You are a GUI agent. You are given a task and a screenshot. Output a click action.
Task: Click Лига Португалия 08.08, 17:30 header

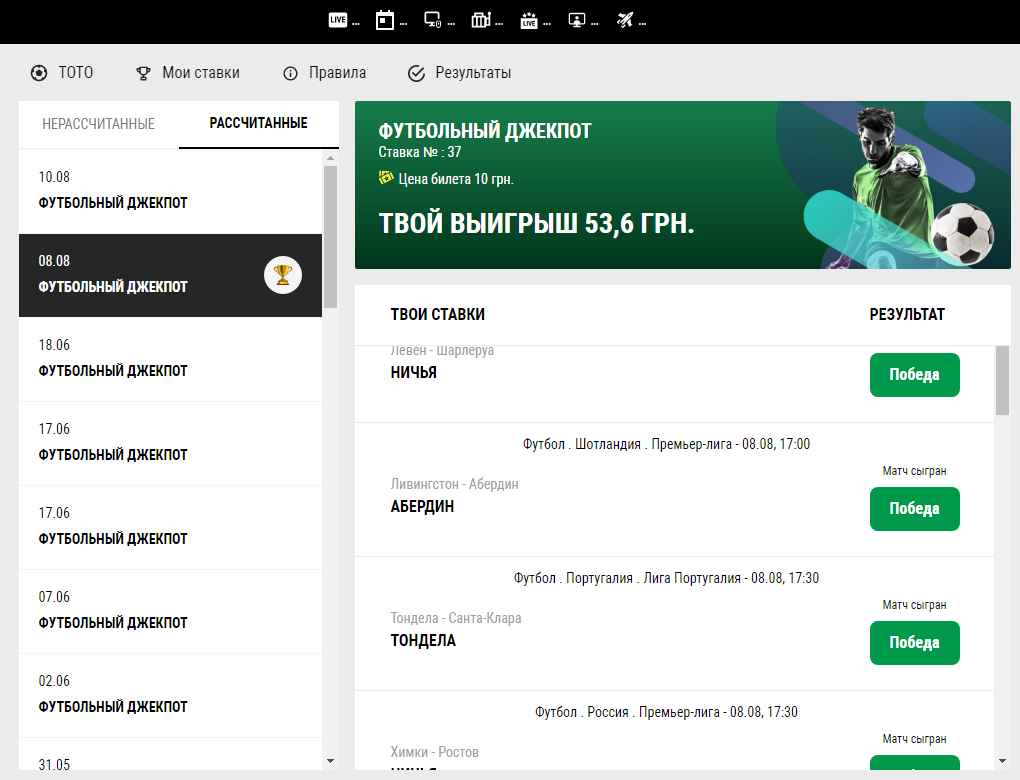666,578
